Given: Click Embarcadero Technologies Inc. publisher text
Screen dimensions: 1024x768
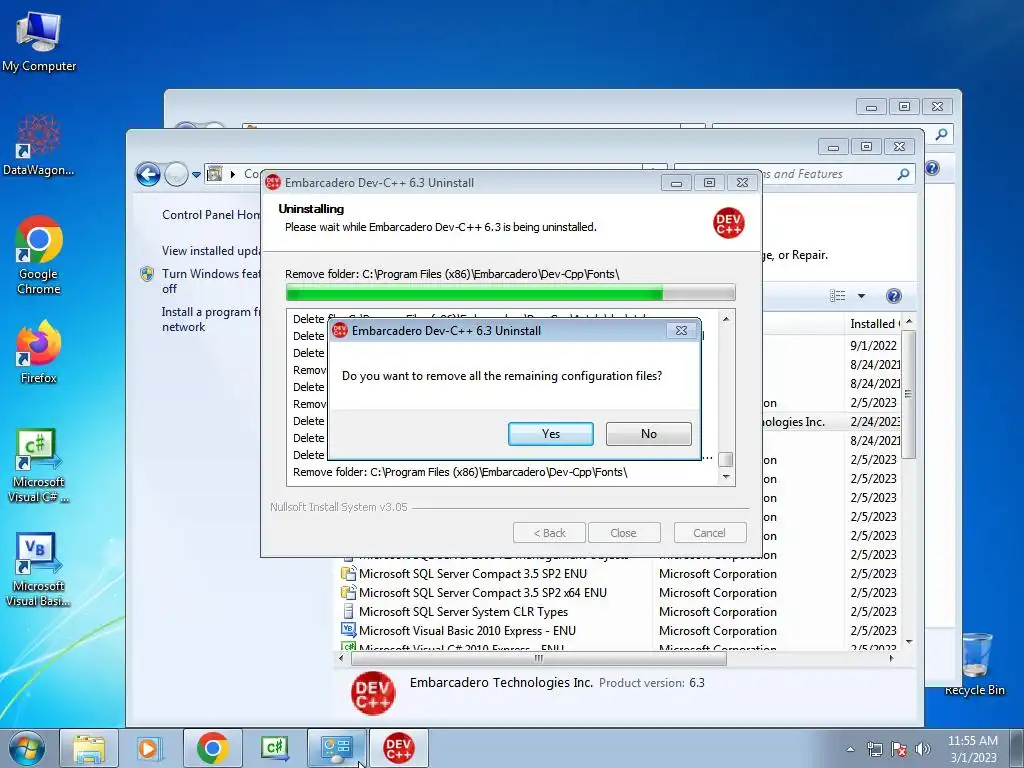Looking at the screenshot, I should click(x=501, y=682).
